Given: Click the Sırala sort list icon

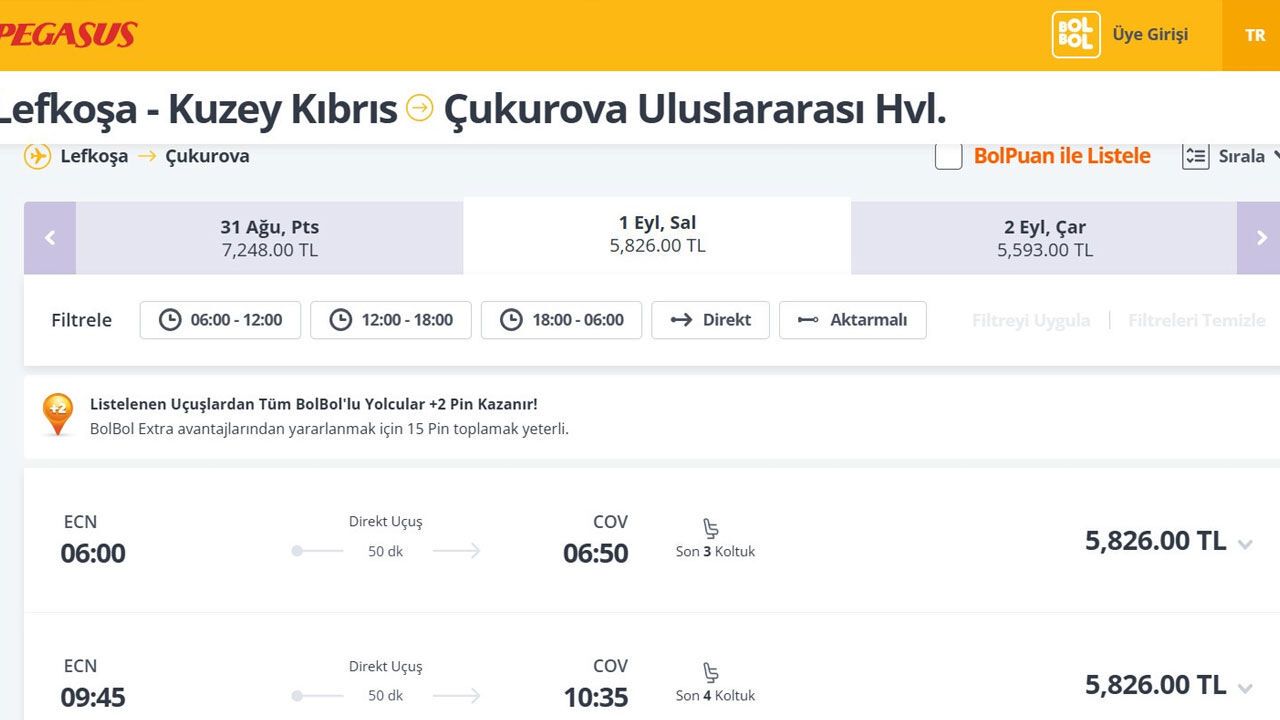Looking at the screenshot, I should pos(1196,157).
